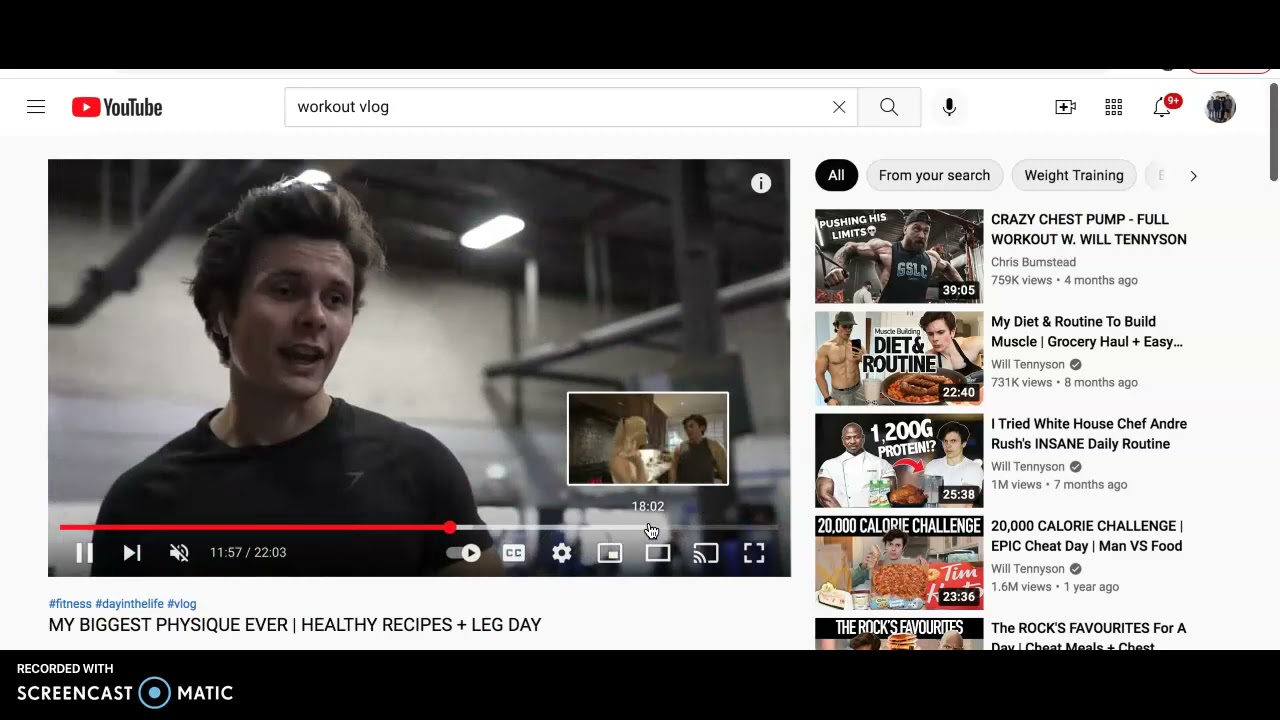Seek the progress bar to 18:02
The image size is (1280, 720).
point(648,527)
